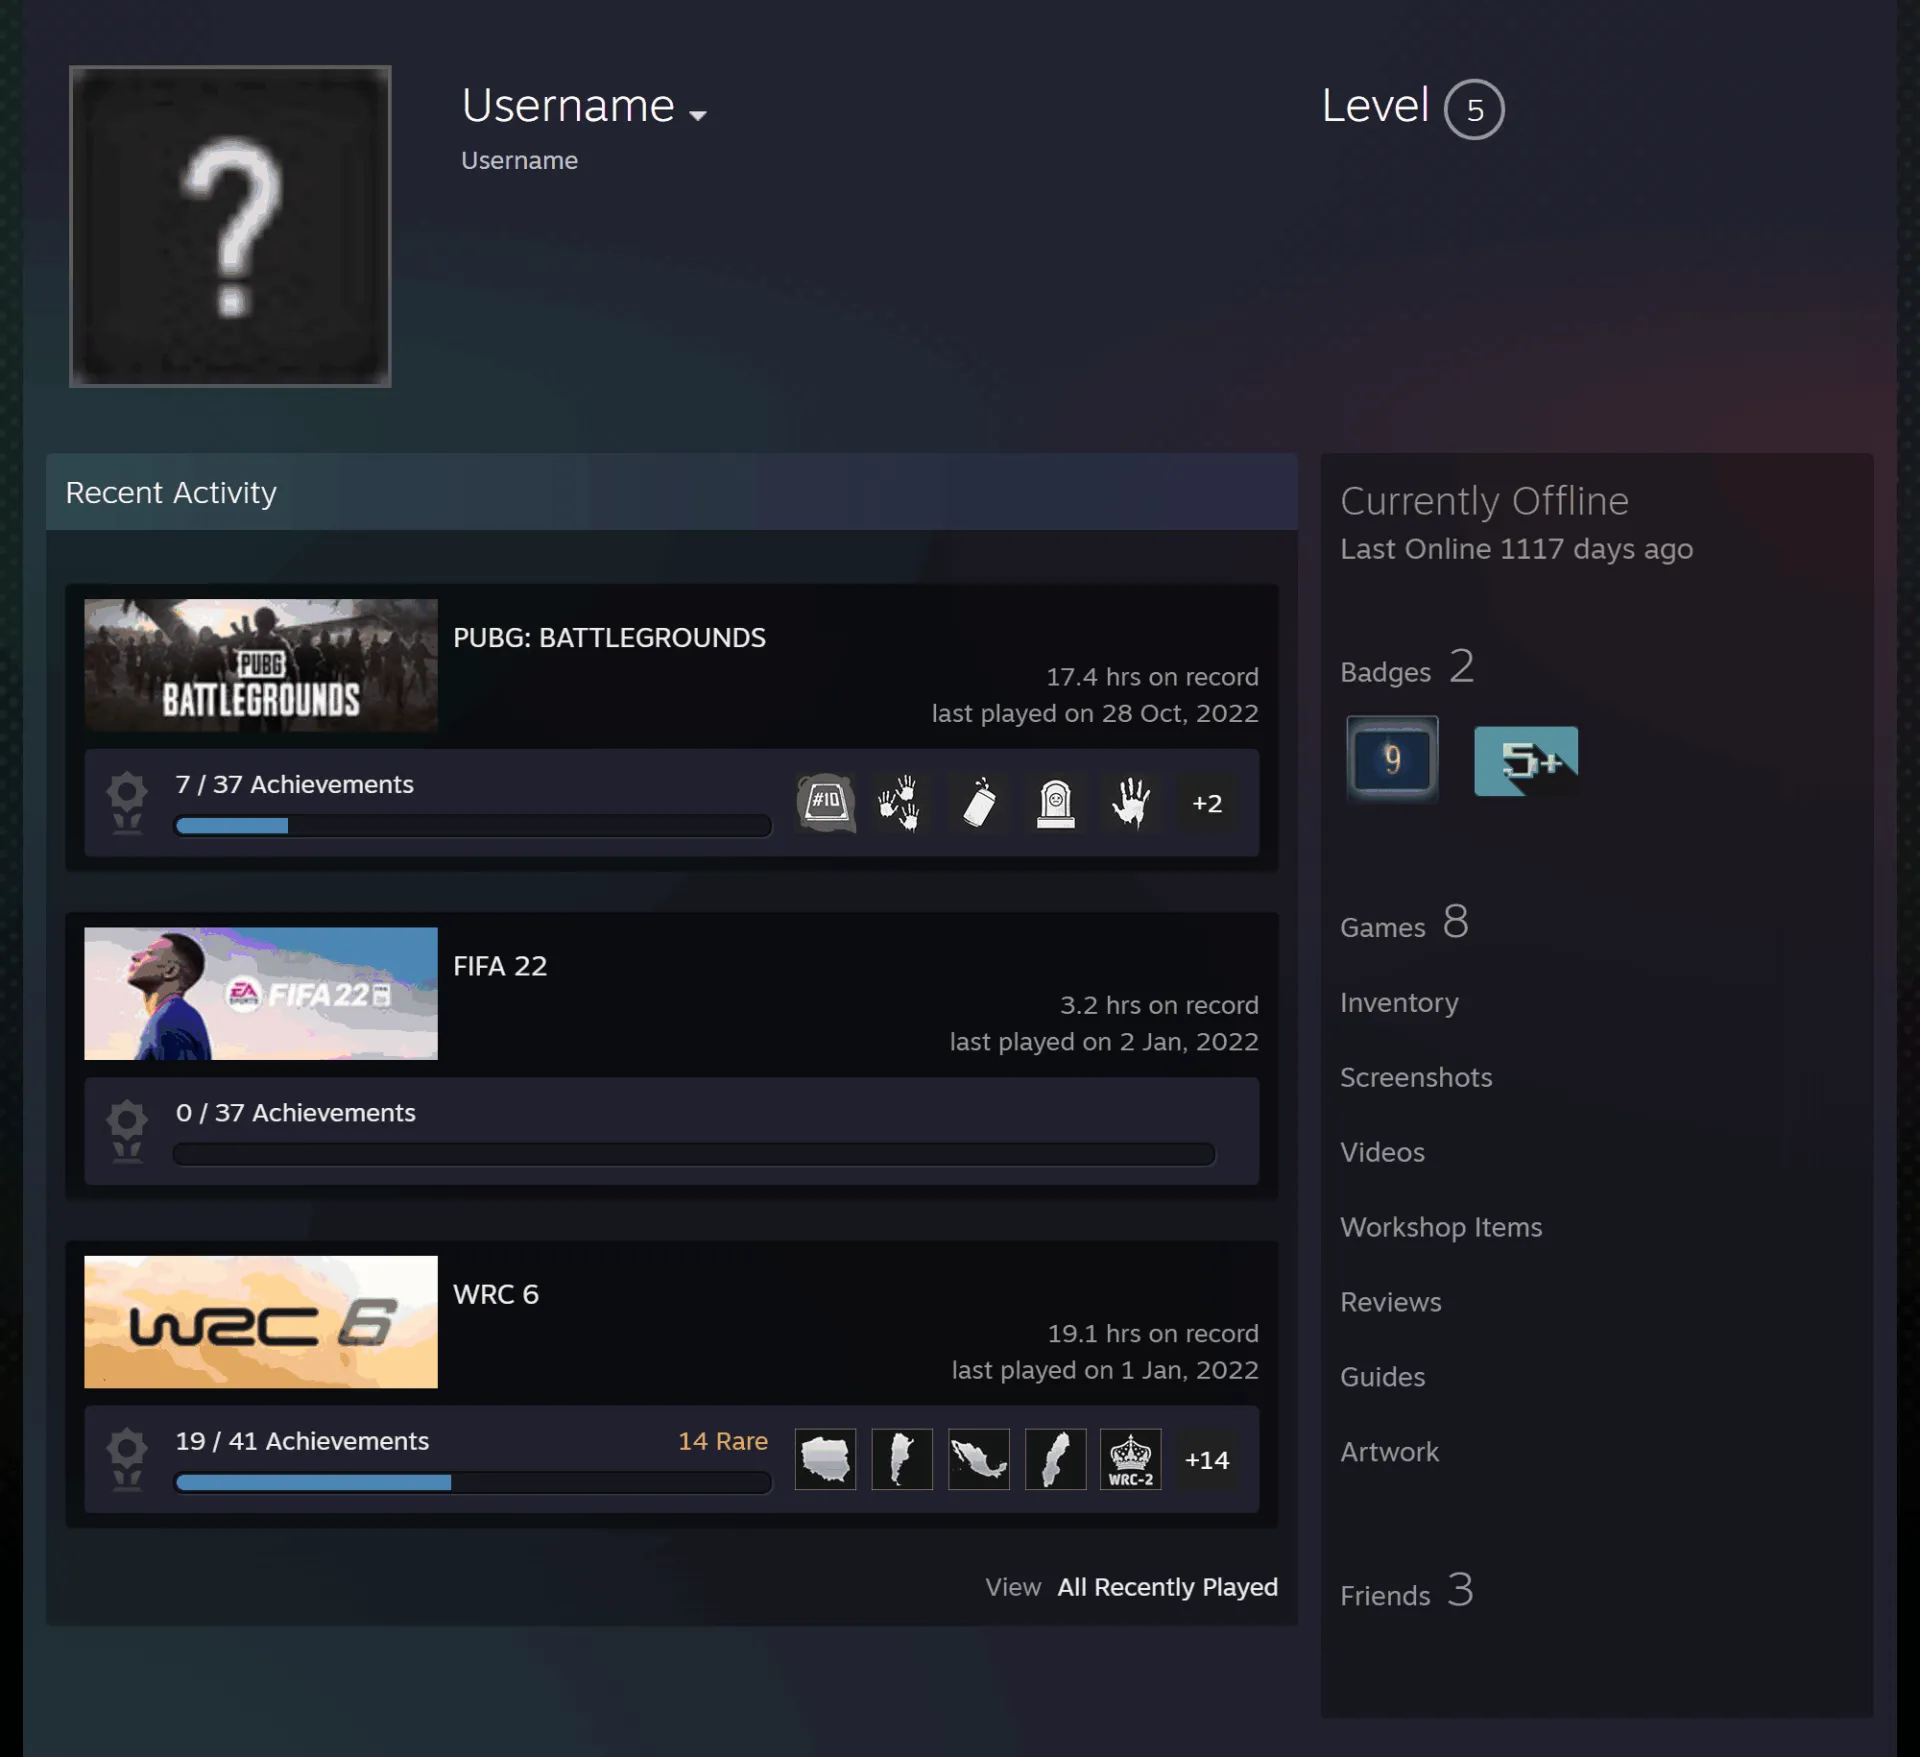Click the 14 Rare achievements label
This screenshot has width=1920, height=1757.
coord(723,1441)
